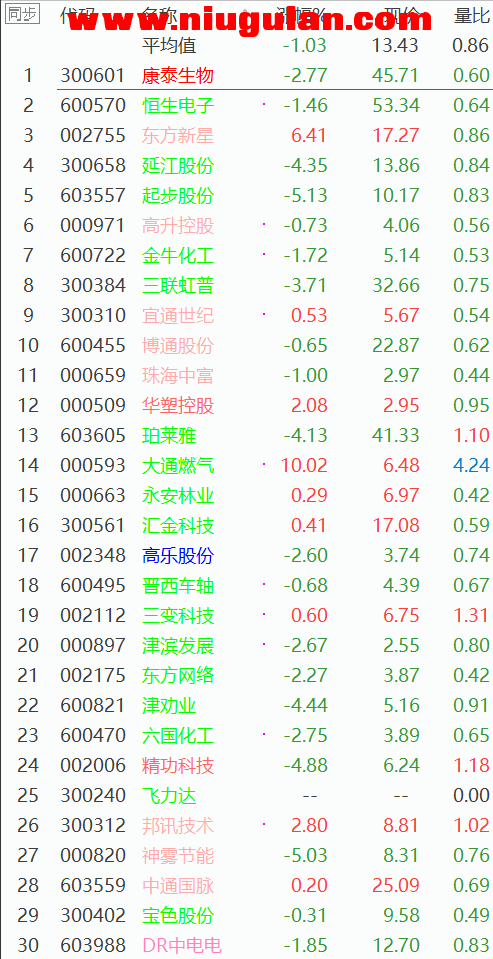Image resolution: width=493 pixels, height=959 pixels.
Task: Sort by 现价 column header
Action: pyautogui.click(x=401, y=15)
